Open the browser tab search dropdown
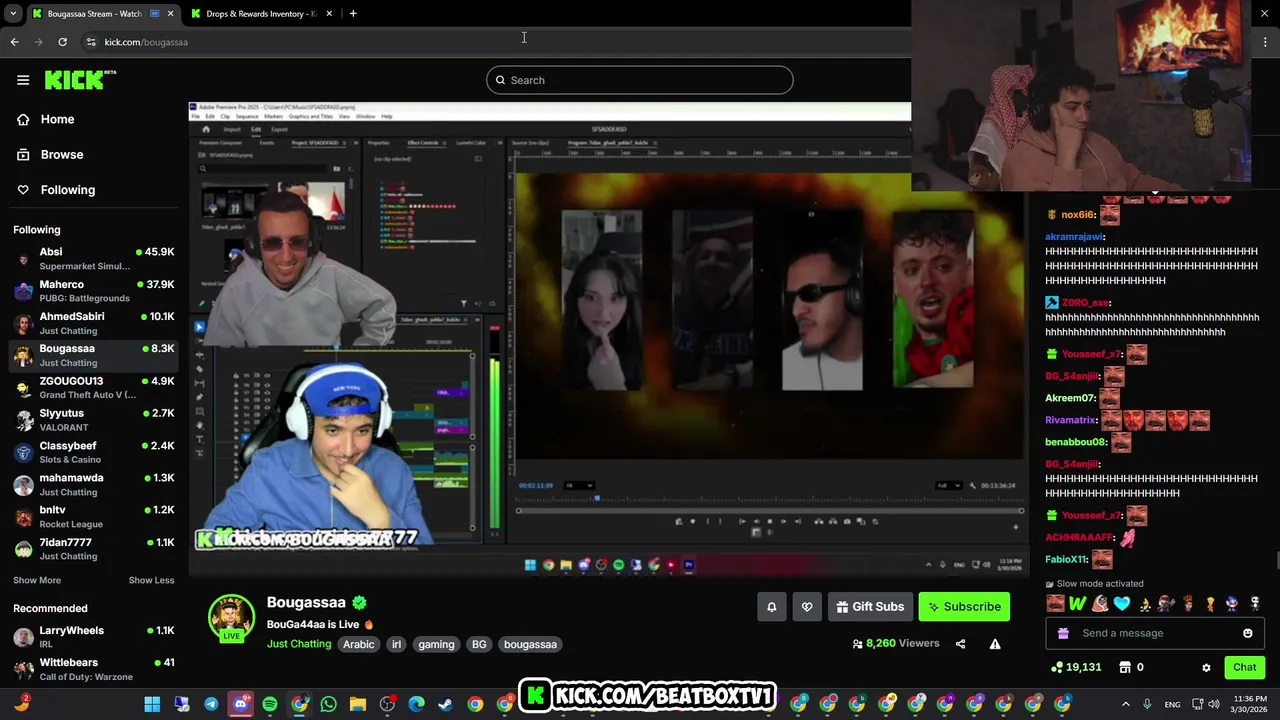Screen dimensions: 1280x720 [12, 14]
